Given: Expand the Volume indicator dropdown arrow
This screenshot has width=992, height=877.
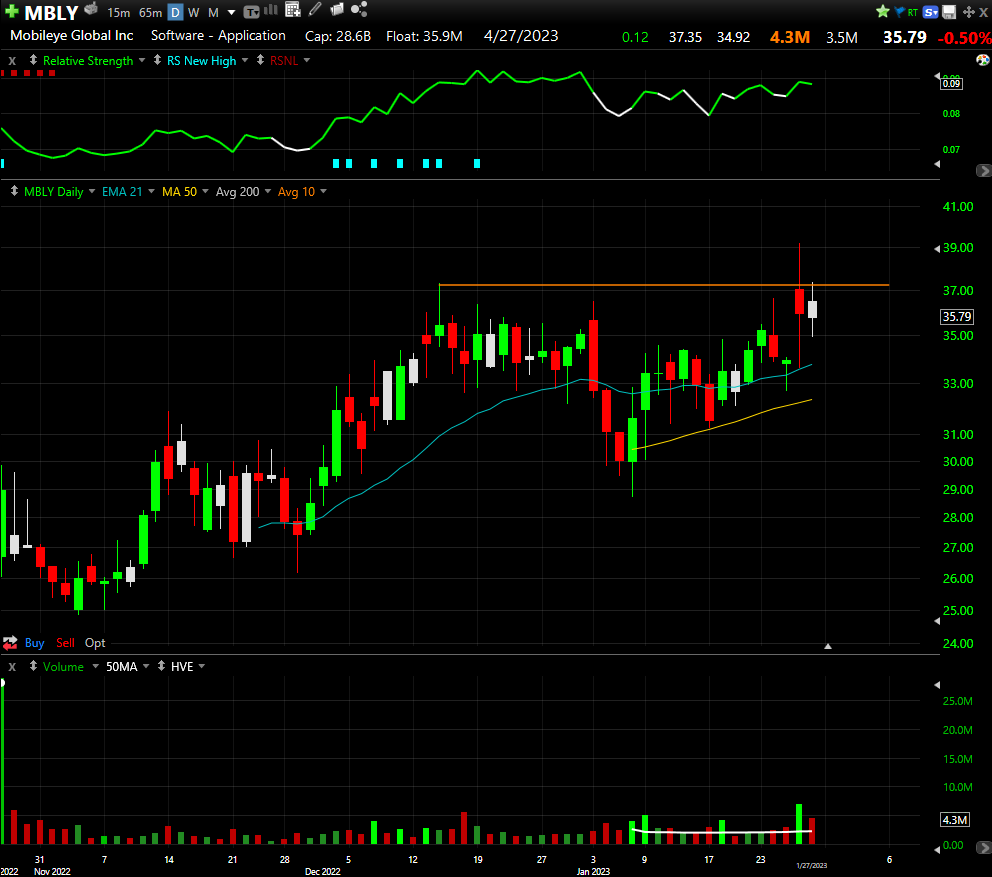Looking at the screenshot, I should click(96, 666).
